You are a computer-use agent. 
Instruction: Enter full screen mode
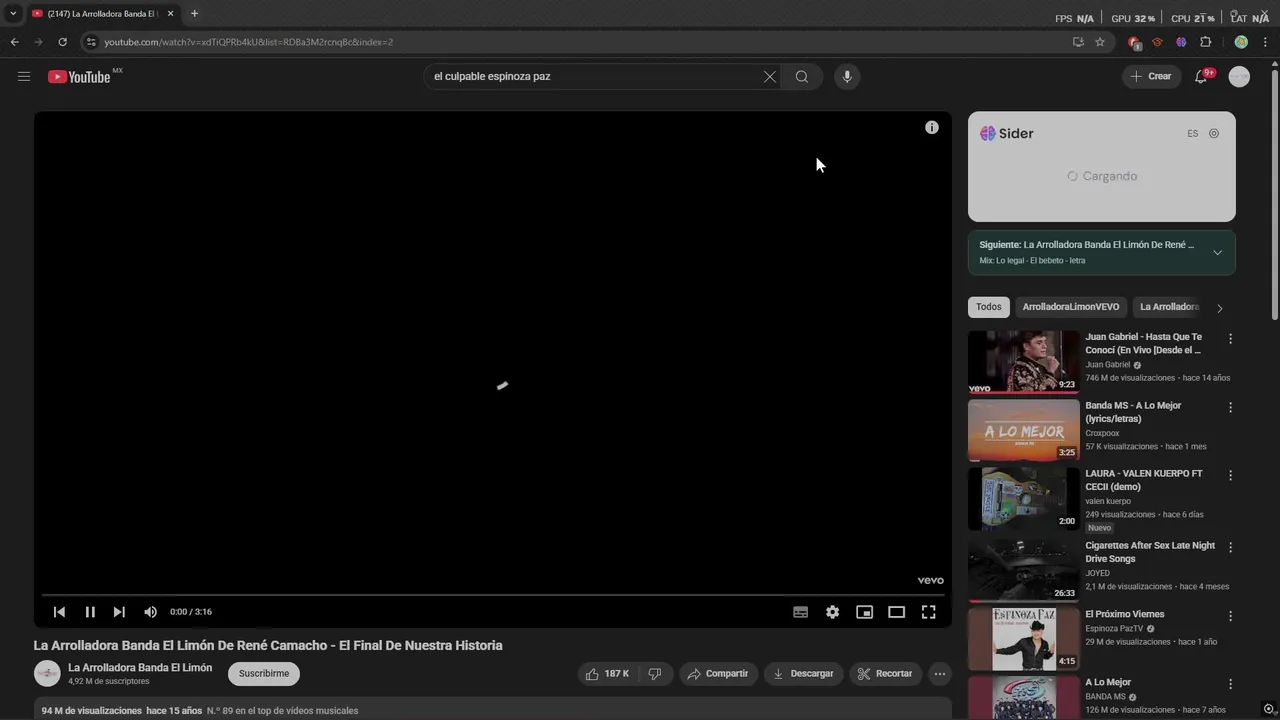pos(928,612)
